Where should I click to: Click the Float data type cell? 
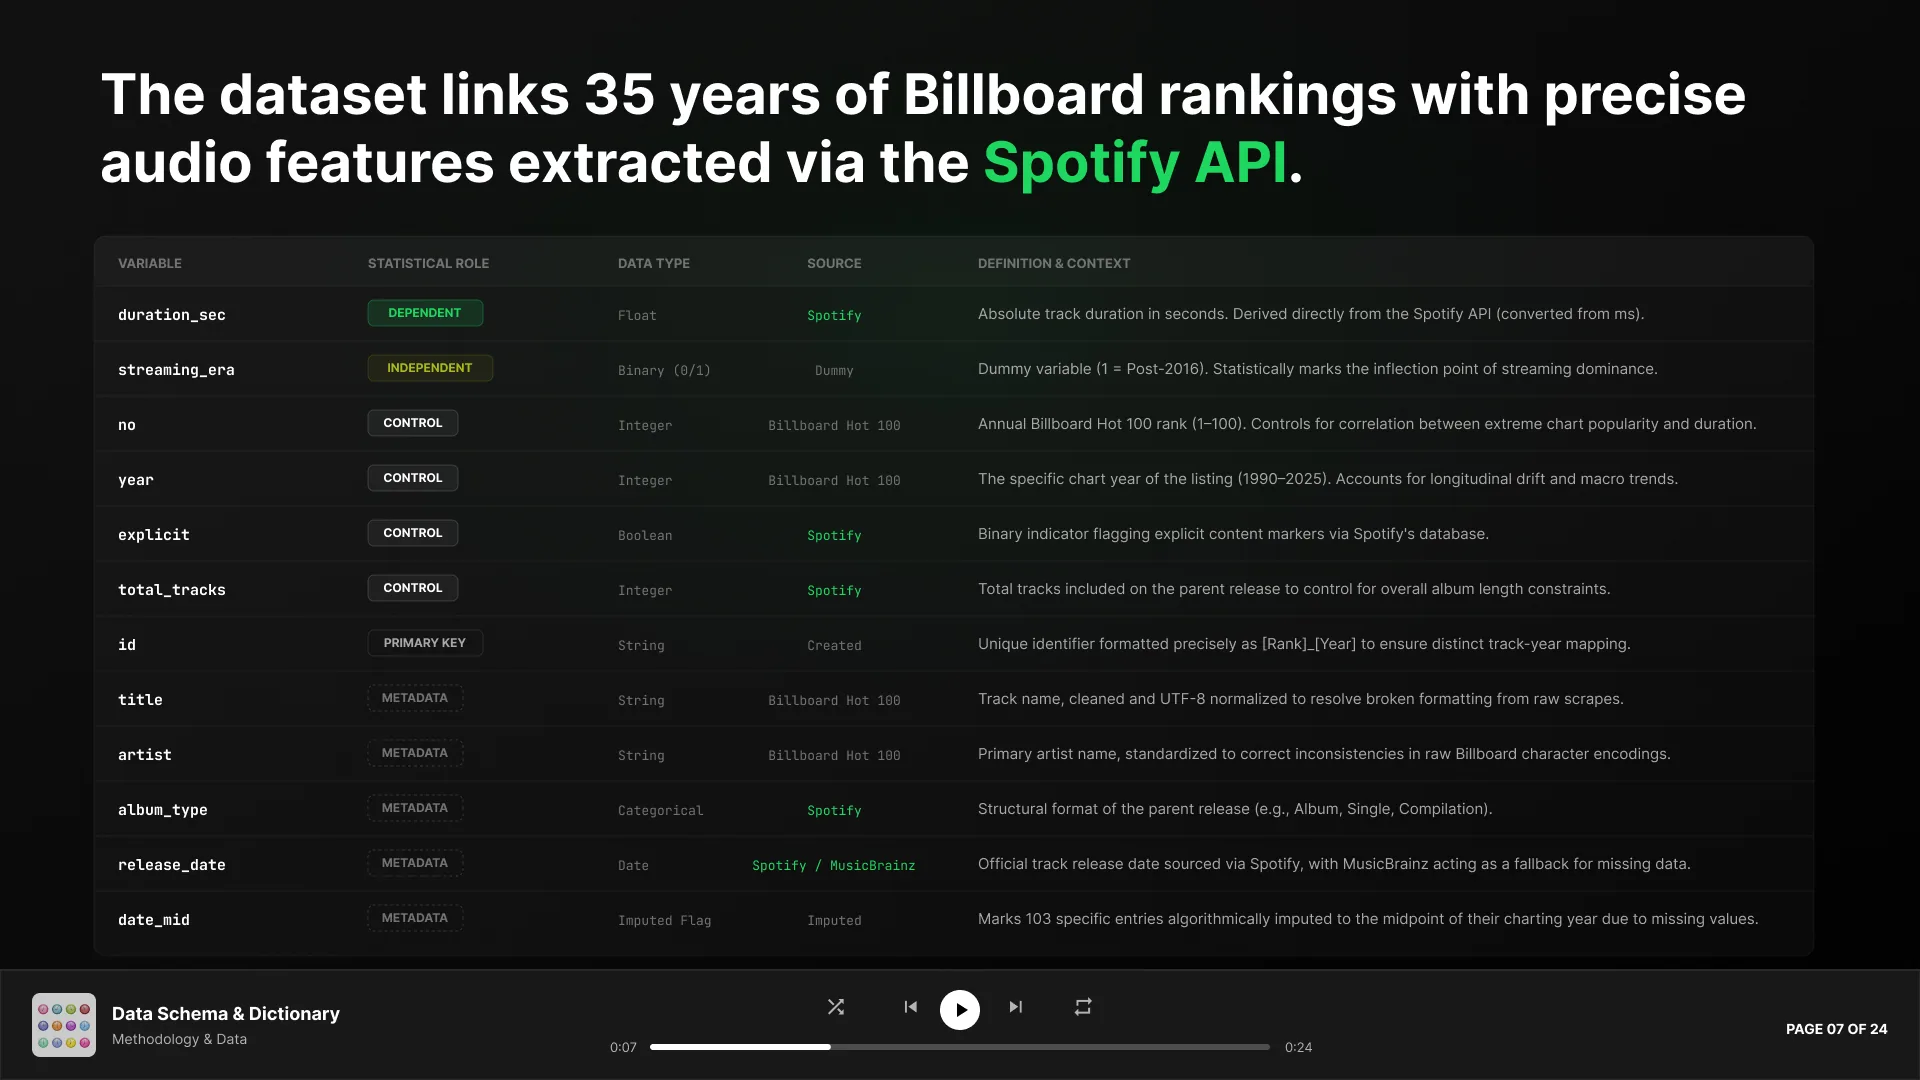click(637, 315)
